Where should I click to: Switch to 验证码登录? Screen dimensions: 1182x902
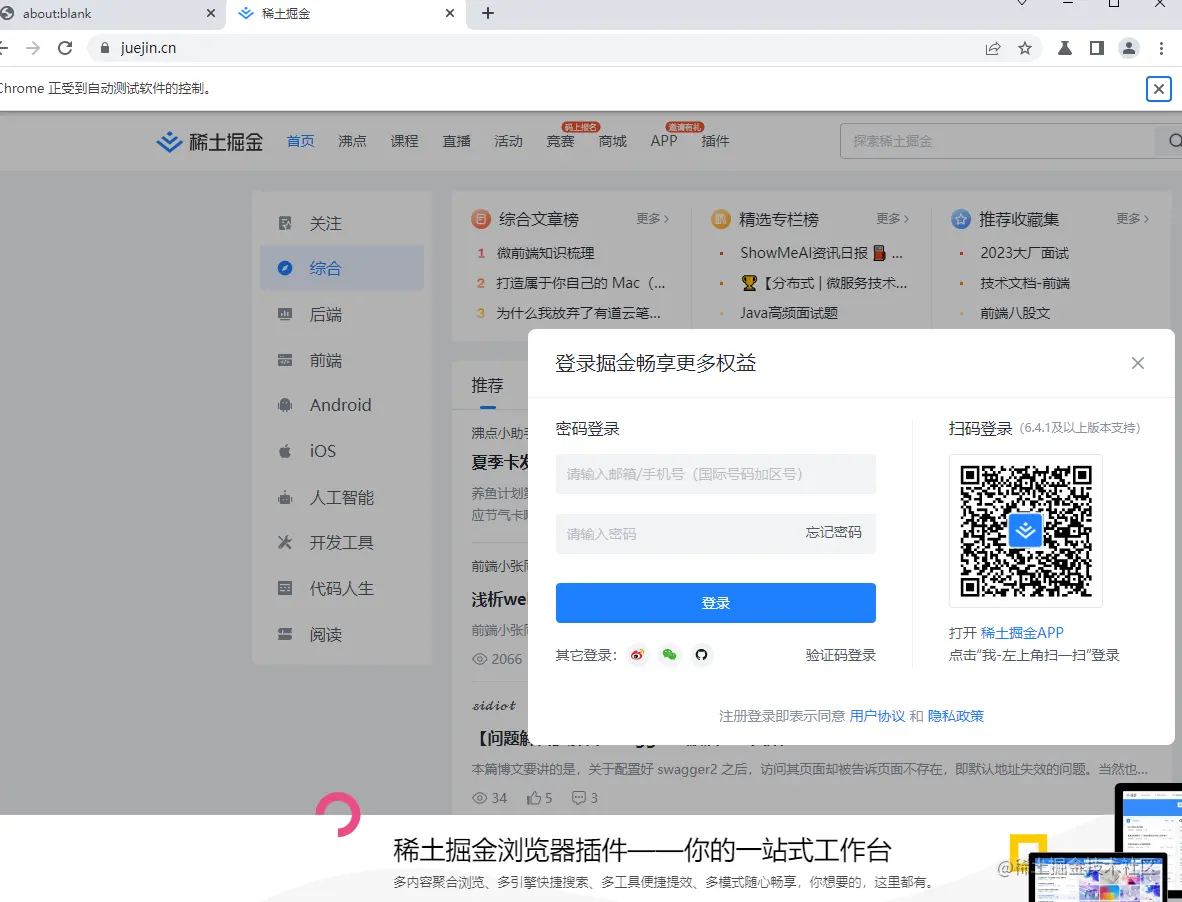841,655
